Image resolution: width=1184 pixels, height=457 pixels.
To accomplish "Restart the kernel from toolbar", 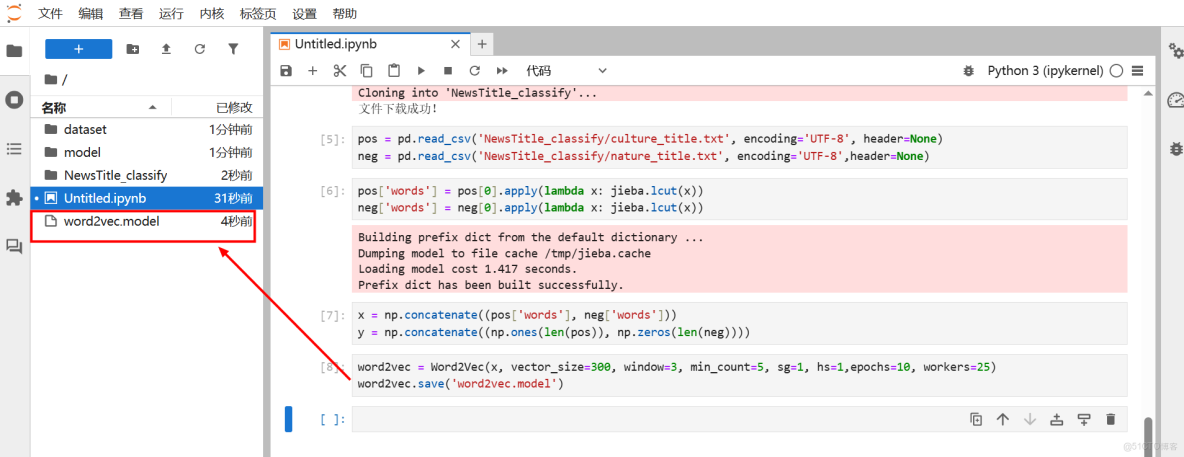I will [x=475, y=70].
